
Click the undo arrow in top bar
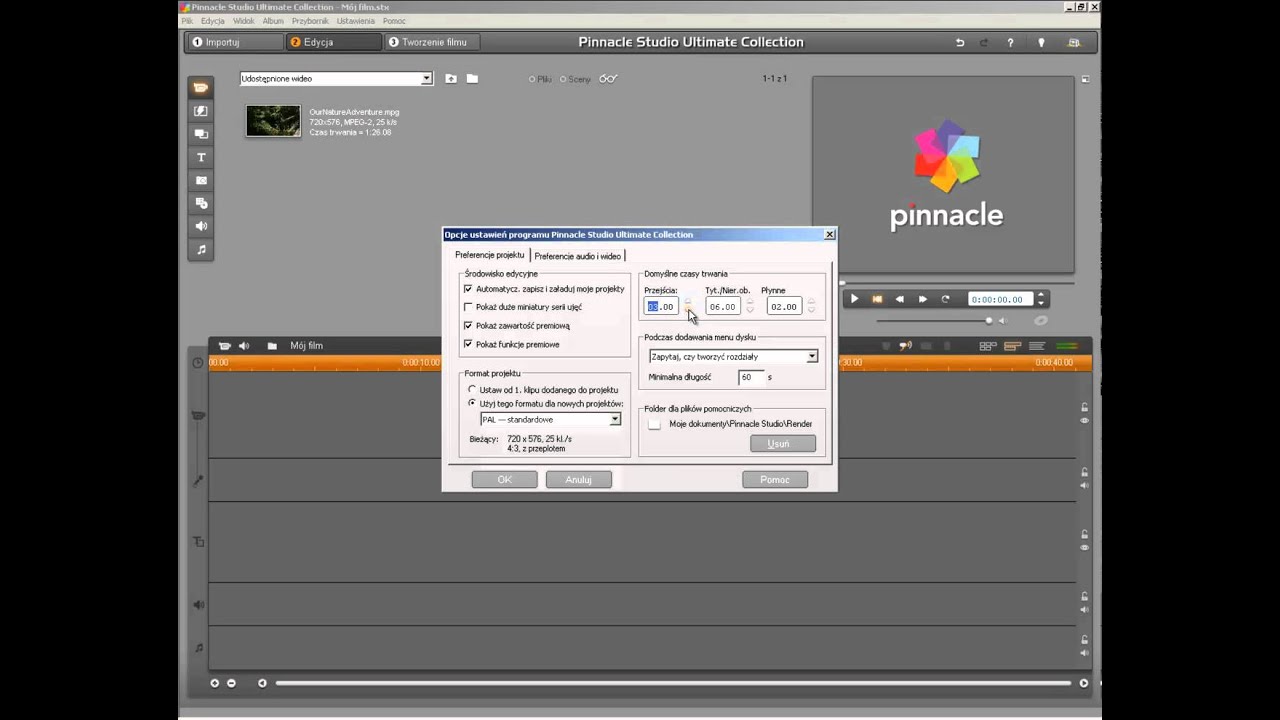click(960, 42)
